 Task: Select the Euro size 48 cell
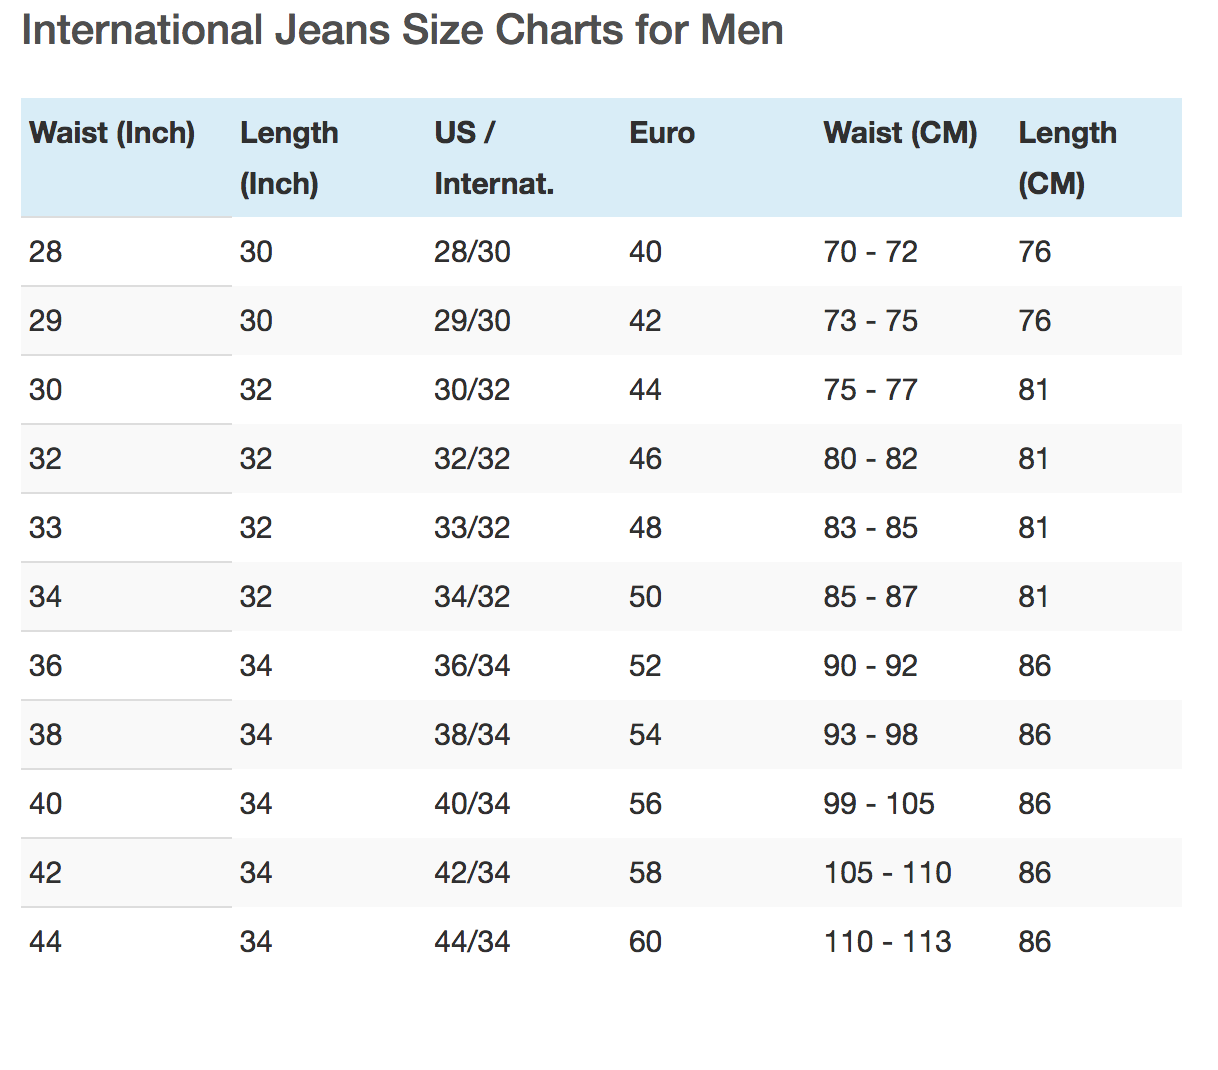(646, 528)
